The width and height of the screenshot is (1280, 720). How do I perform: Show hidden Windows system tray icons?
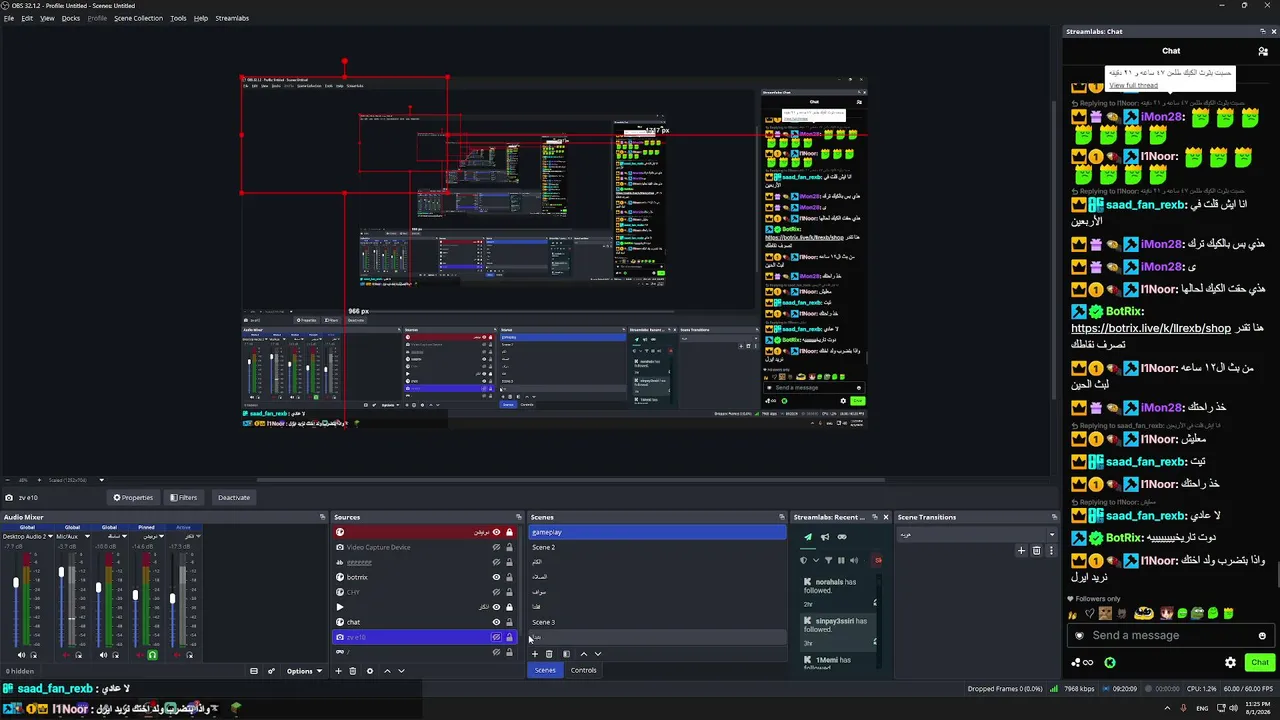[1167, 708]
